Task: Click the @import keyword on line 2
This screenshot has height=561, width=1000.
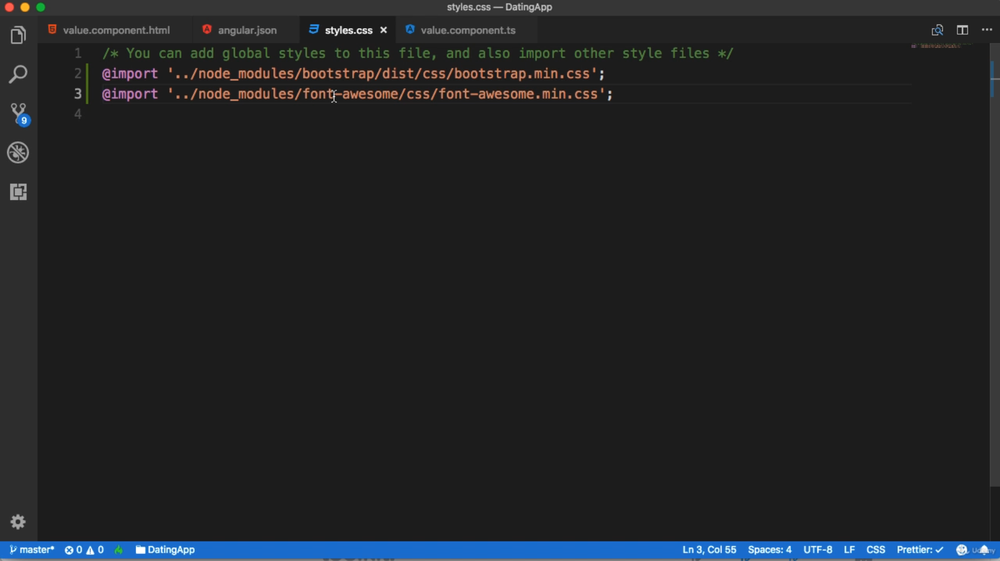Action: [x=129, y=74]
